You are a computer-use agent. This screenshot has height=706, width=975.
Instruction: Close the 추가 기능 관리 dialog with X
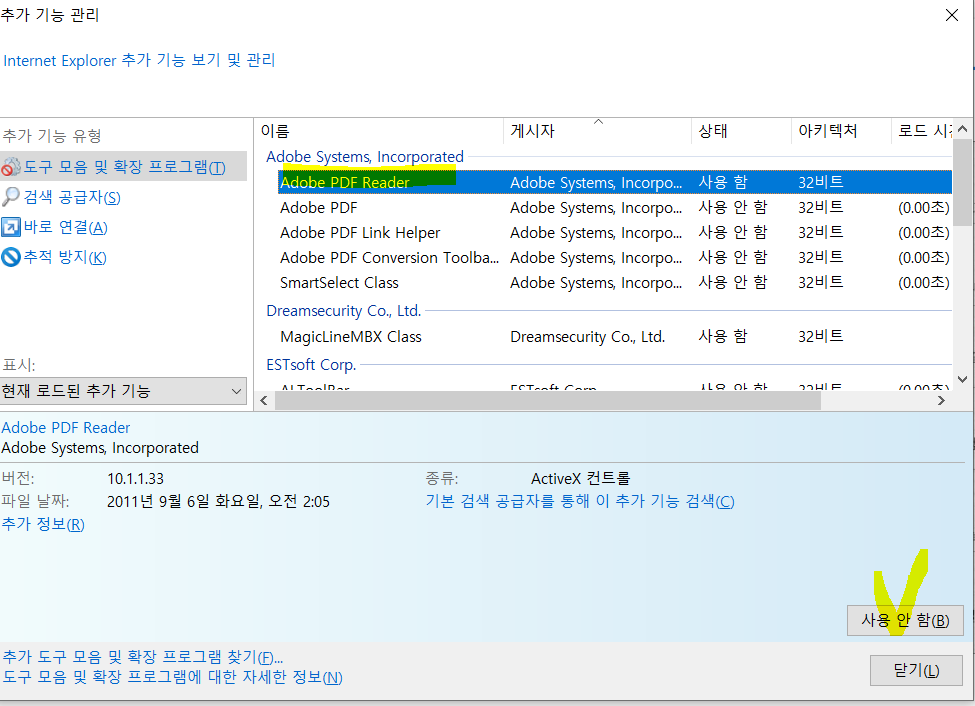pyautogui.click(x=952, y=15)
